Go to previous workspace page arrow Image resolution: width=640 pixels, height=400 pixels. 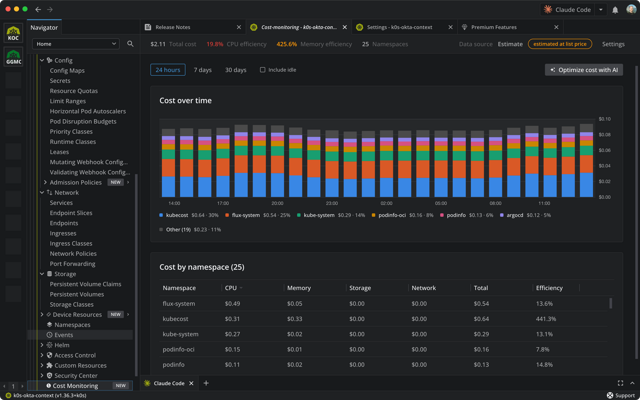click(4, 386)
